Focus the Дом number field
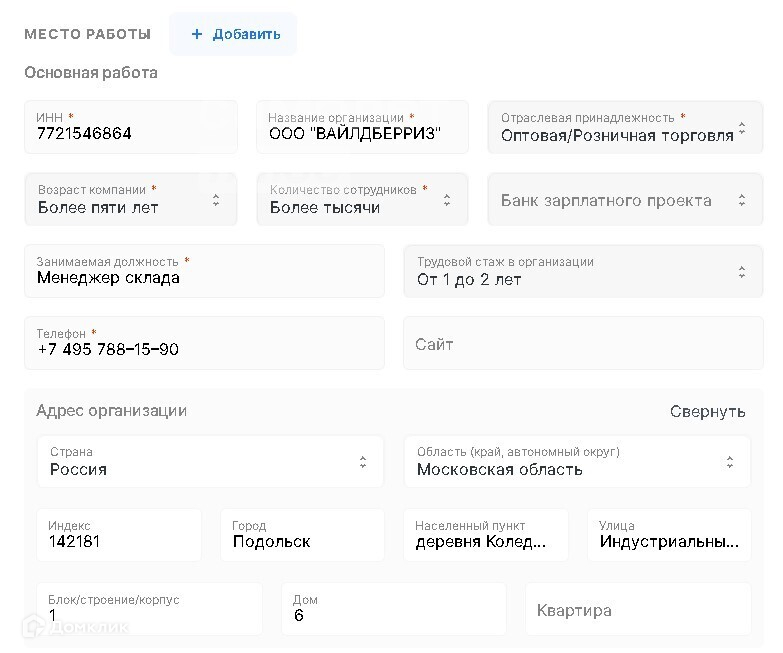This screenshot has height=653, width=783. tap(393, 610)
